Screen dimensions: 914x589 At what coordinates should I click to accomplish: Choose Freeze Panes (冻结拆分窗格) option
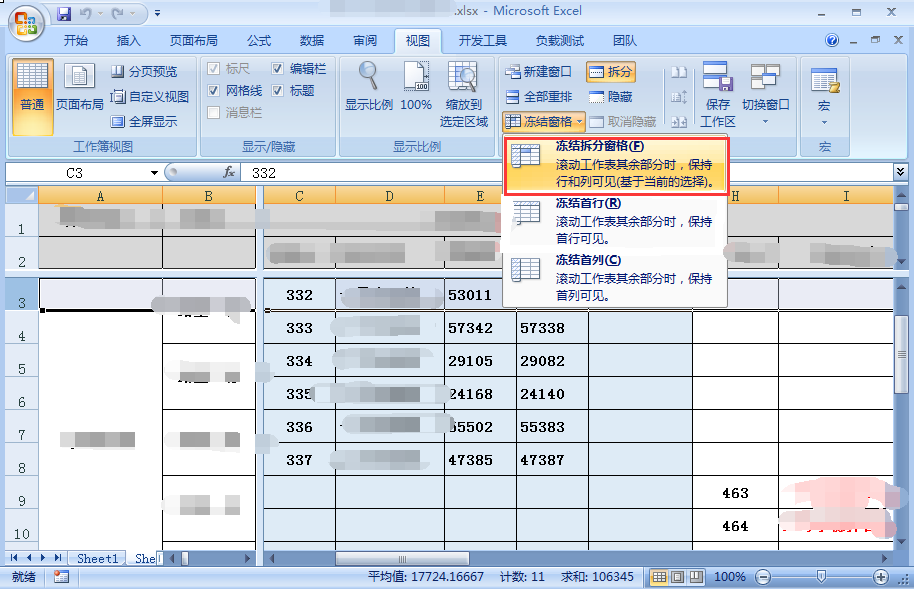click(616, 164)
